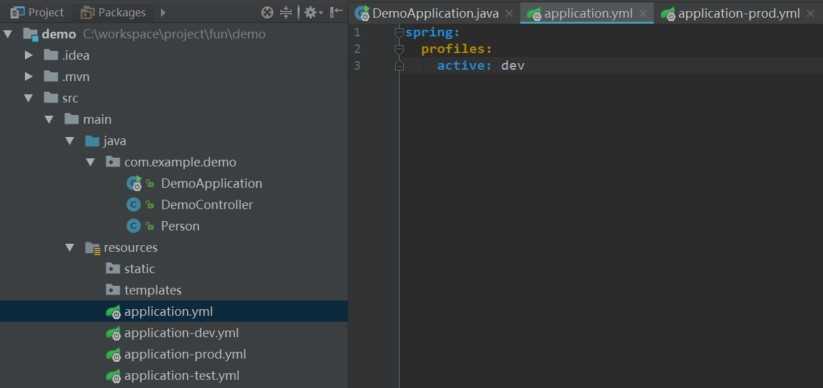Click line number 2 in gutter

click(357, 49)
